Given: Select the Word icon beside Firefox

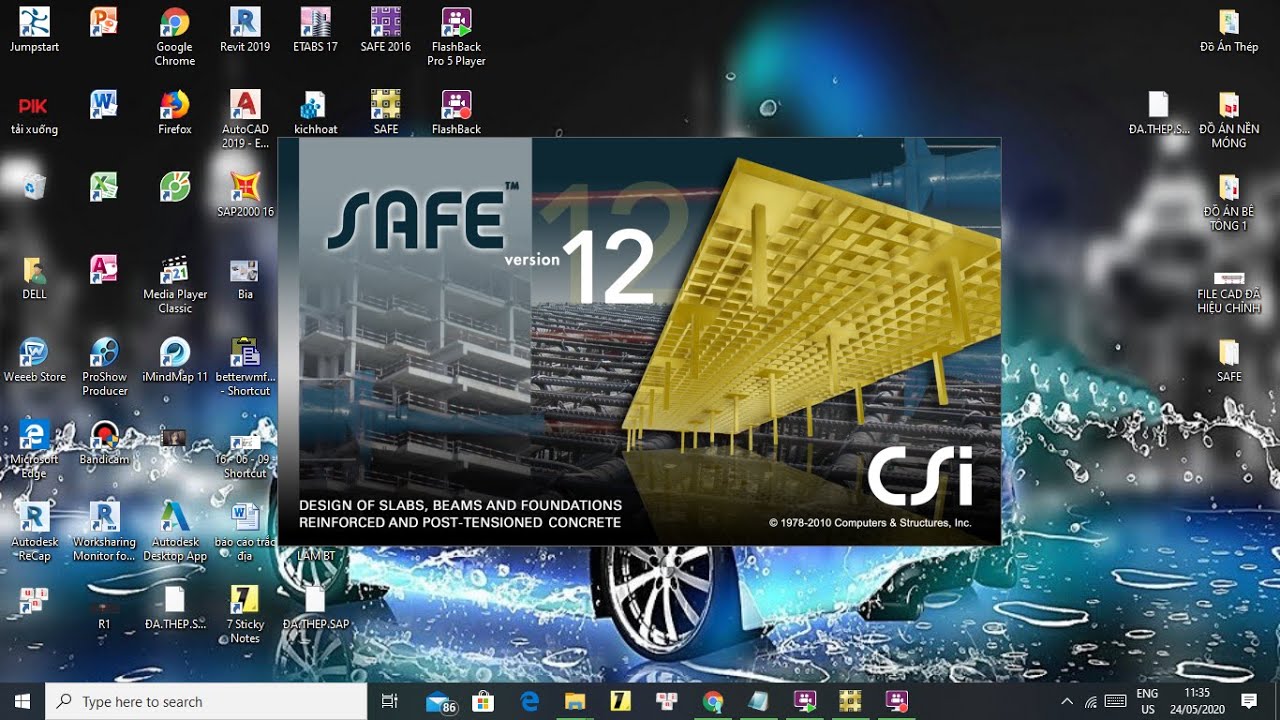Looking at the screenshot, I should 104,102.
